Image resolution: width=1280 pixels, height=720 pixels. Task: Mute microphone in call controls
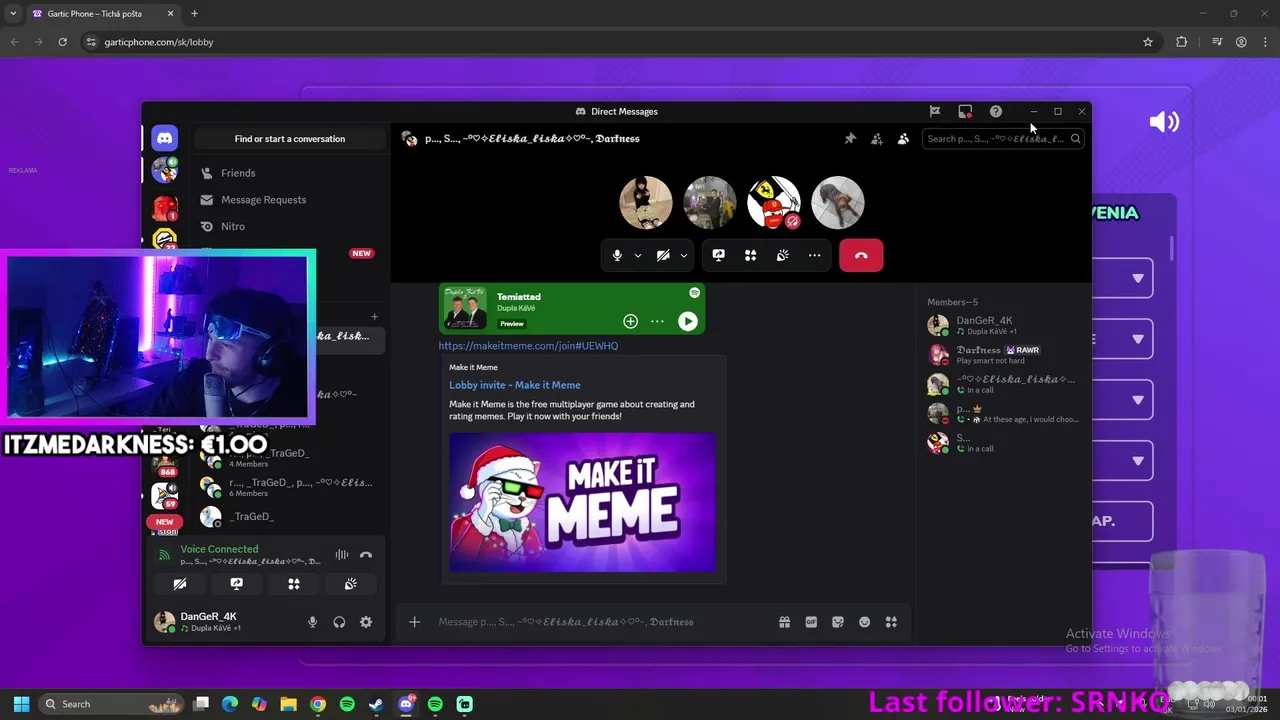pyautogui.click(x=617, y=255)
